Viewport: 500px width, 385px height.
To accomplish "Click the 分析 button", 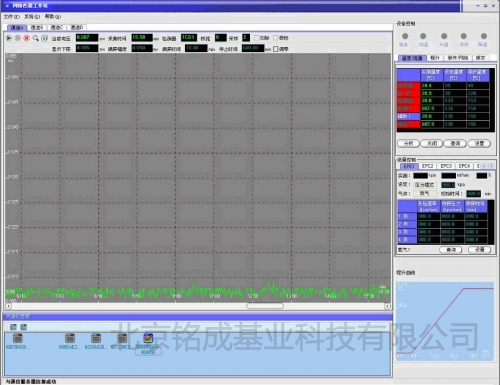I will click(x=408, y=143).
